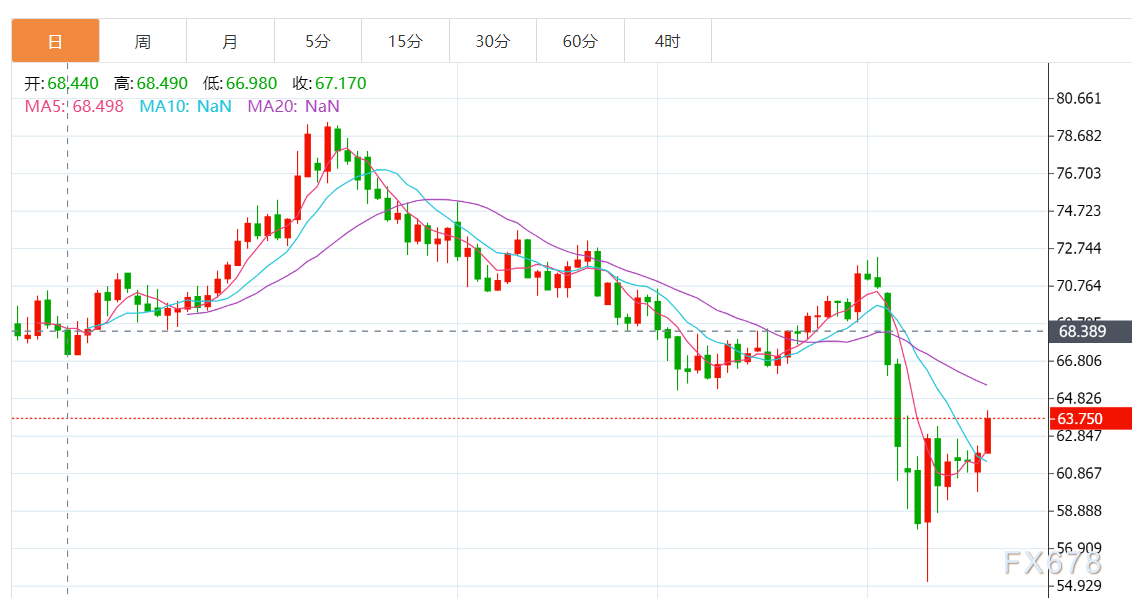
Task: Switch to the 4时 timeframe tab
Action: point(667,41)
